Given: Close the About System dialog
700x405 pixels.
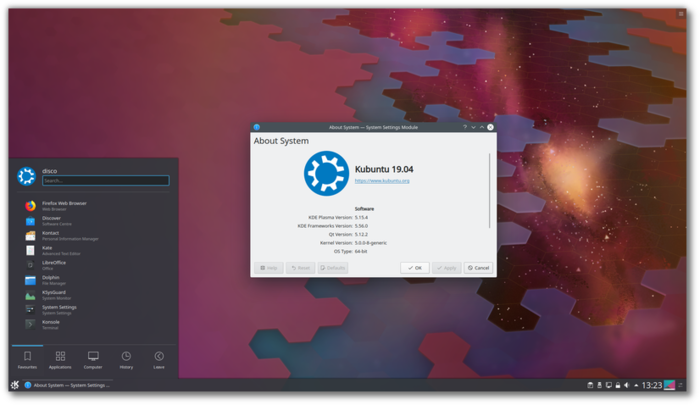Looking at the screenshot, I should [x=490, y=127].
